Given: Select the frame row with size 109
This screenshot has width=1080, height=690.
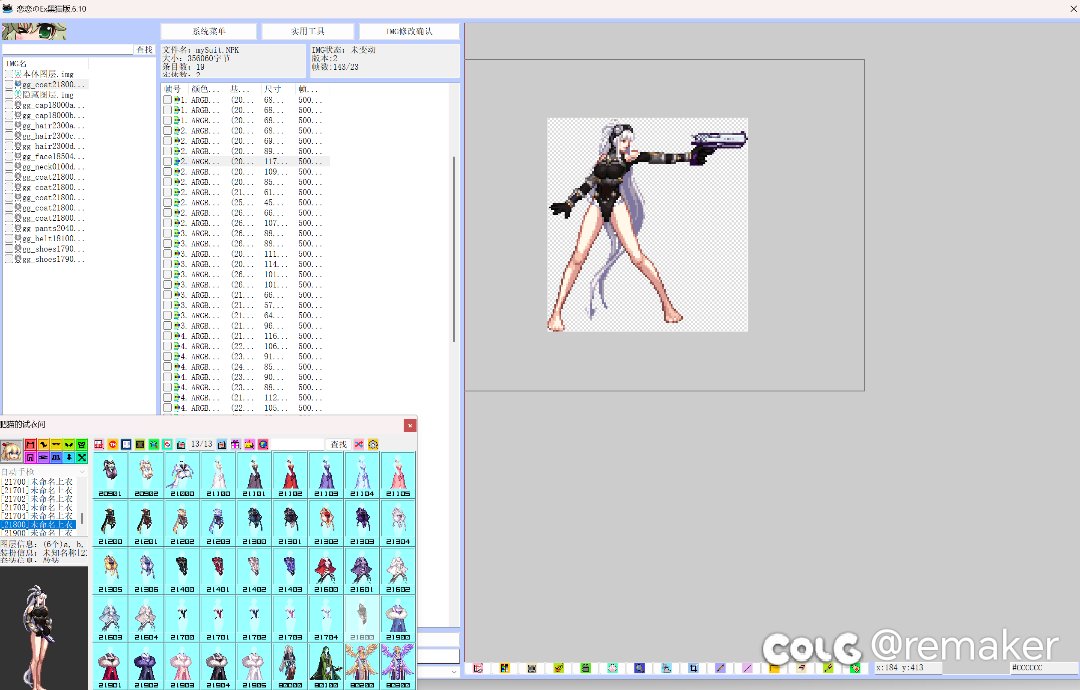Looking at the screenshot, I should click(x=246, y=171).
